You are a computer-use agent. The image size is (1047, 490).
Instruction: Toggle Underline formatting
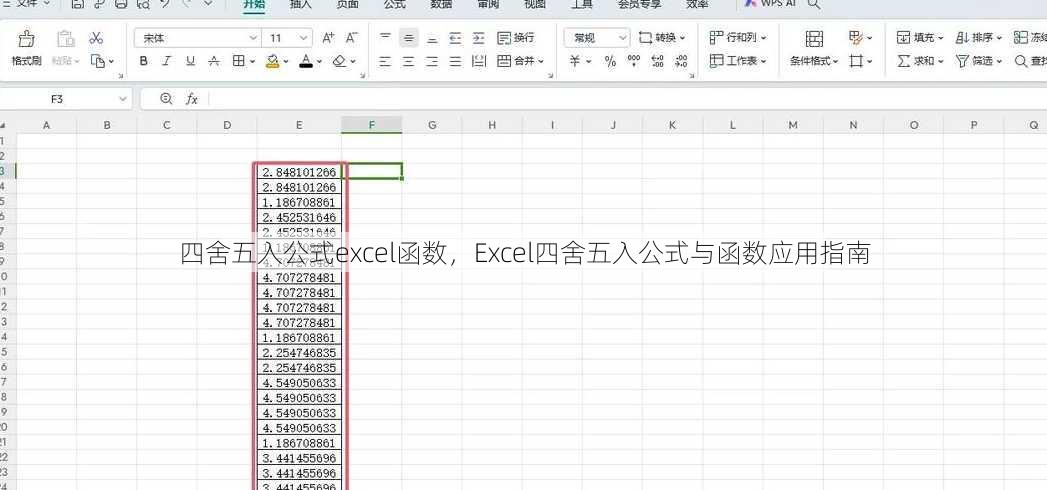pos(190,61)
